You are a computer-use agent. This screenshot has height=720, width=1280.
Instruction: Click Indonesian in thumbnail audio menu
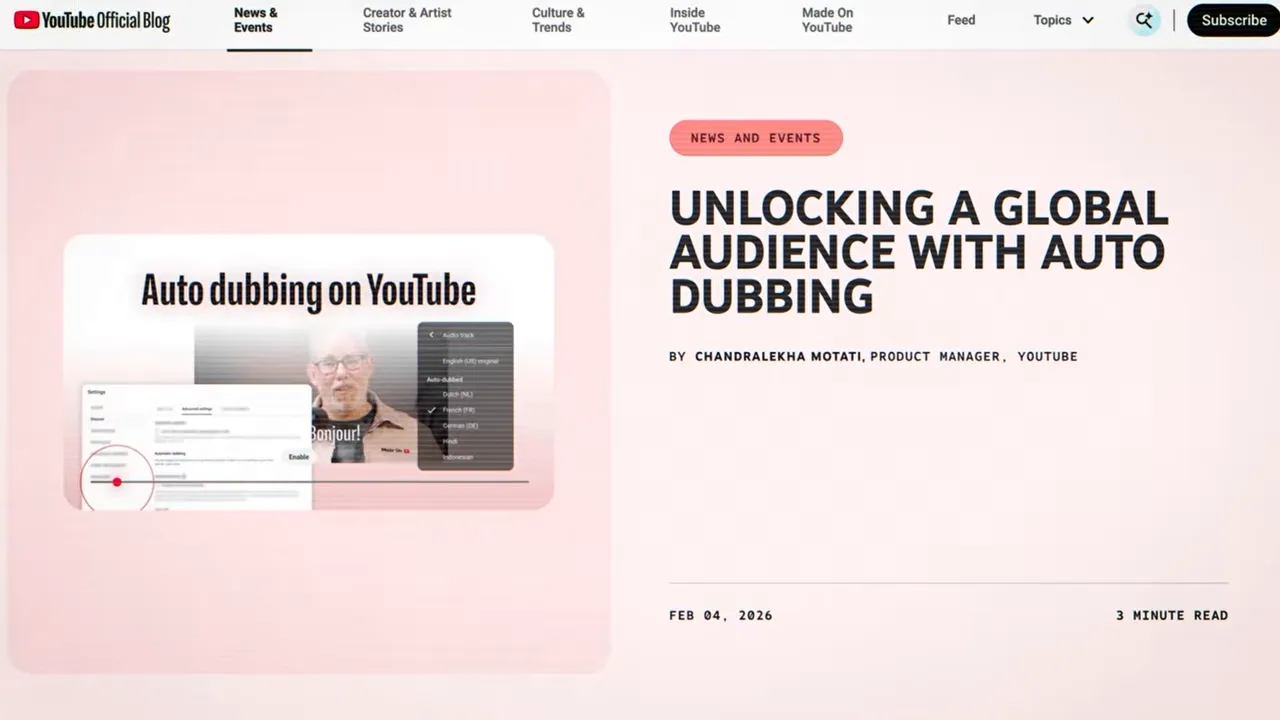[x=458, y=457]
